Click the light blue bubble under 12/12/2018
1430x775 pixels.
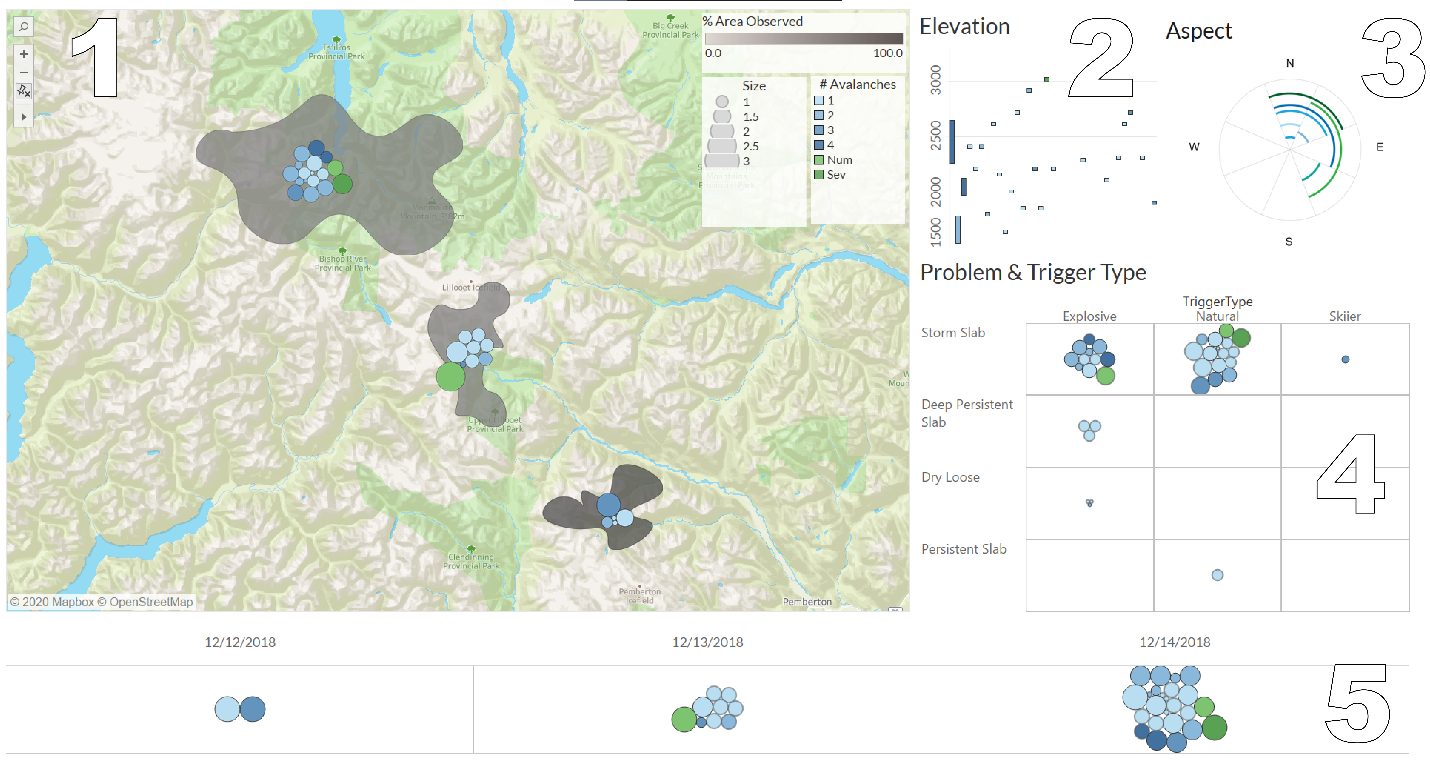(228, 710)
